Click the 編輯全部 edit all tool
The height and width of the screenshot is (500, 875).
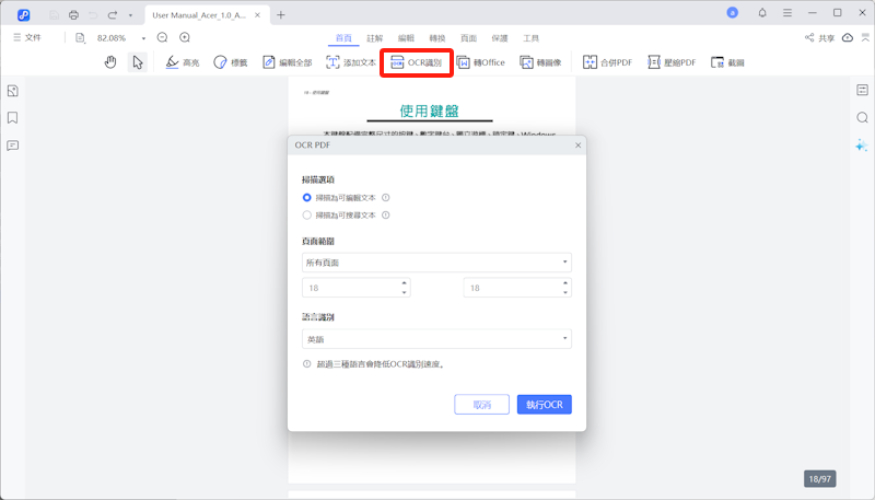(x=287, y=62)
